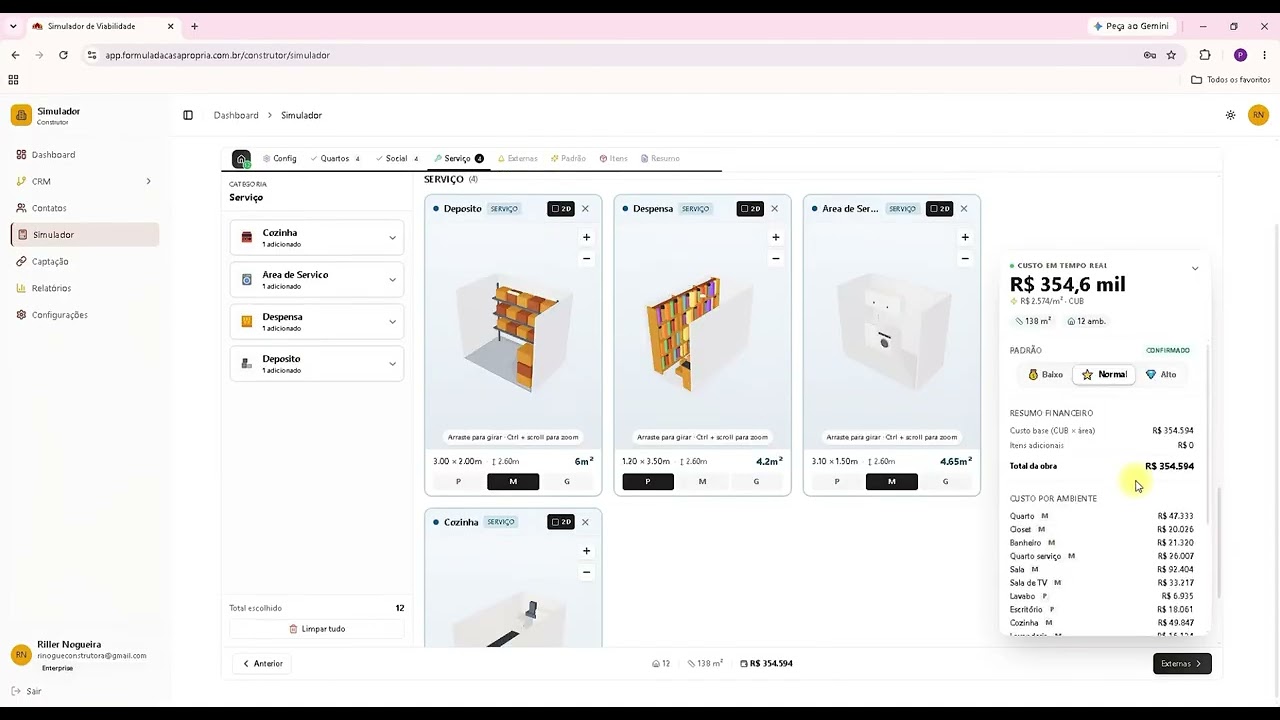Click the home icon before the Config step

coord(241,159)
